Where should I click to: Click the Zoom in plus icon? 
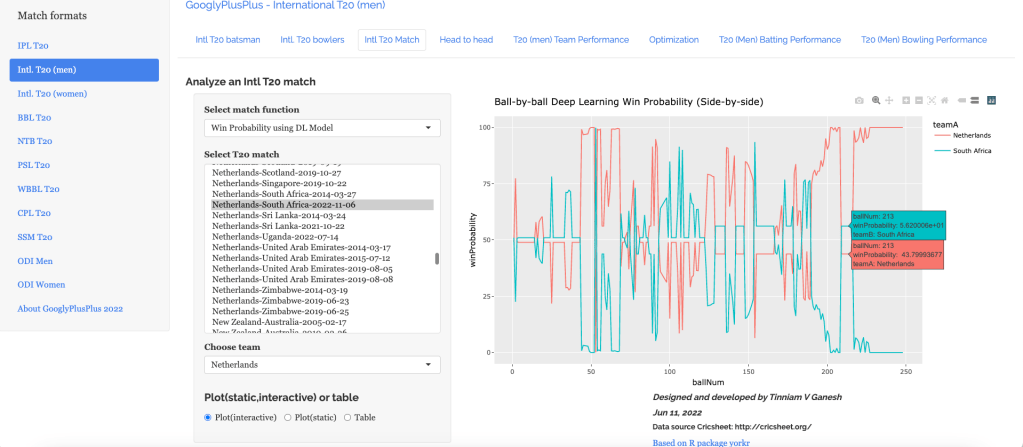[906, 101]
